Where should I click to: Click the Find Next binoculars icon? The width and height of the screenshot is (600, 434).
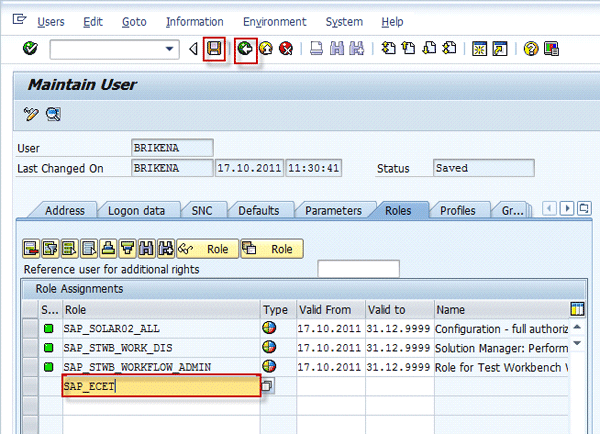tap(357, 49)
